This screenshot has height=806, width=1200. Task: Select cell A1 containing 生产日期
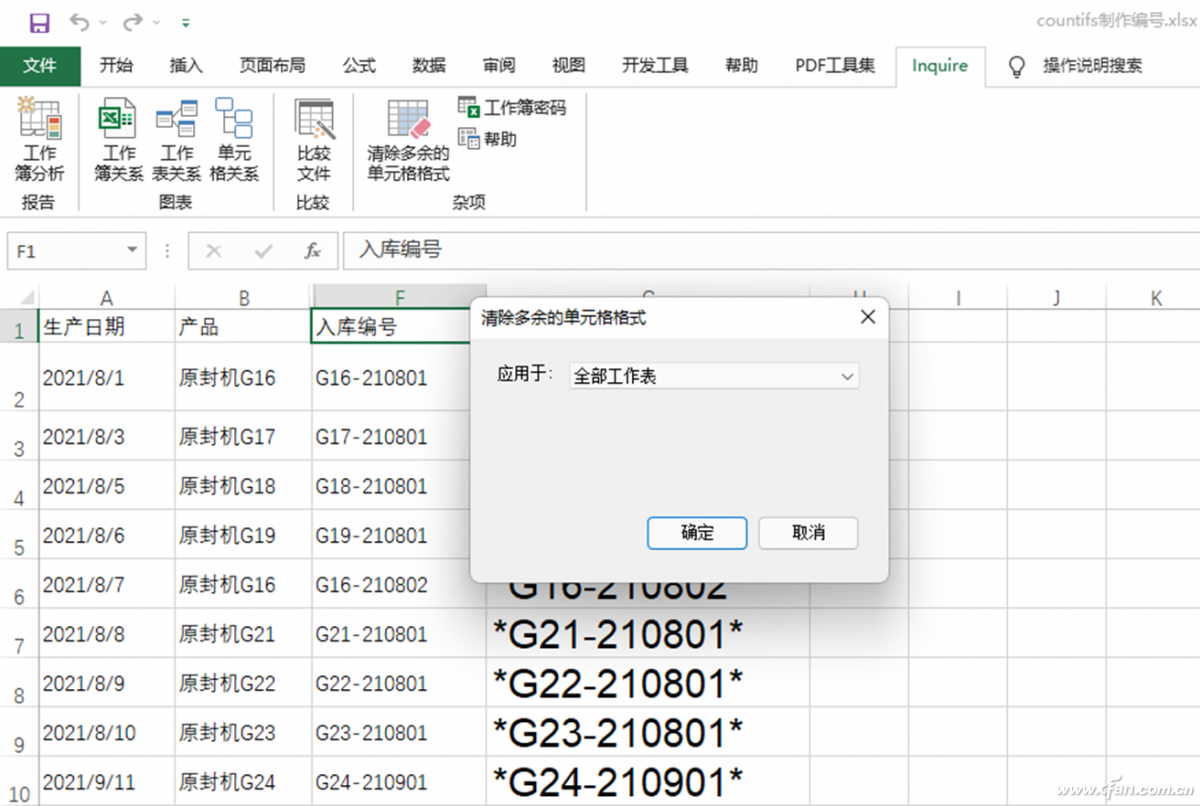106,324
